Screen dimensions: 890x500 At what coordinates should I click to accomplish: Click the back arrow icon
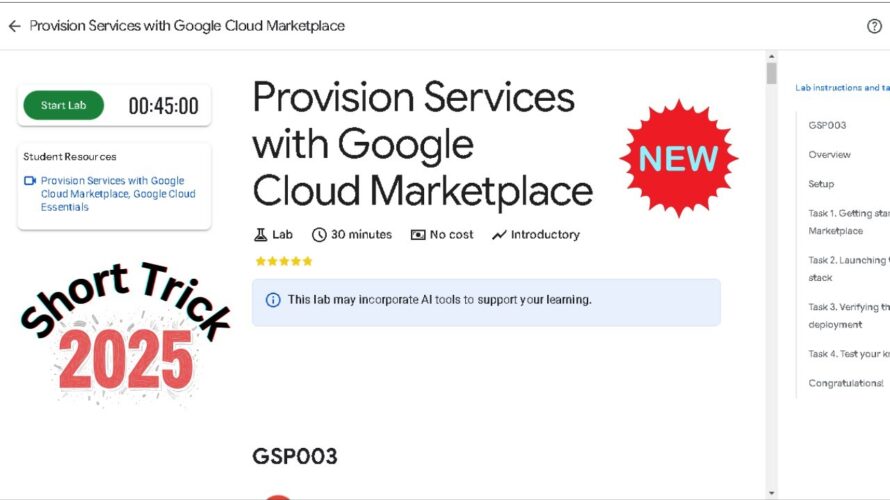pyautogui.click(x=14, y=26)
